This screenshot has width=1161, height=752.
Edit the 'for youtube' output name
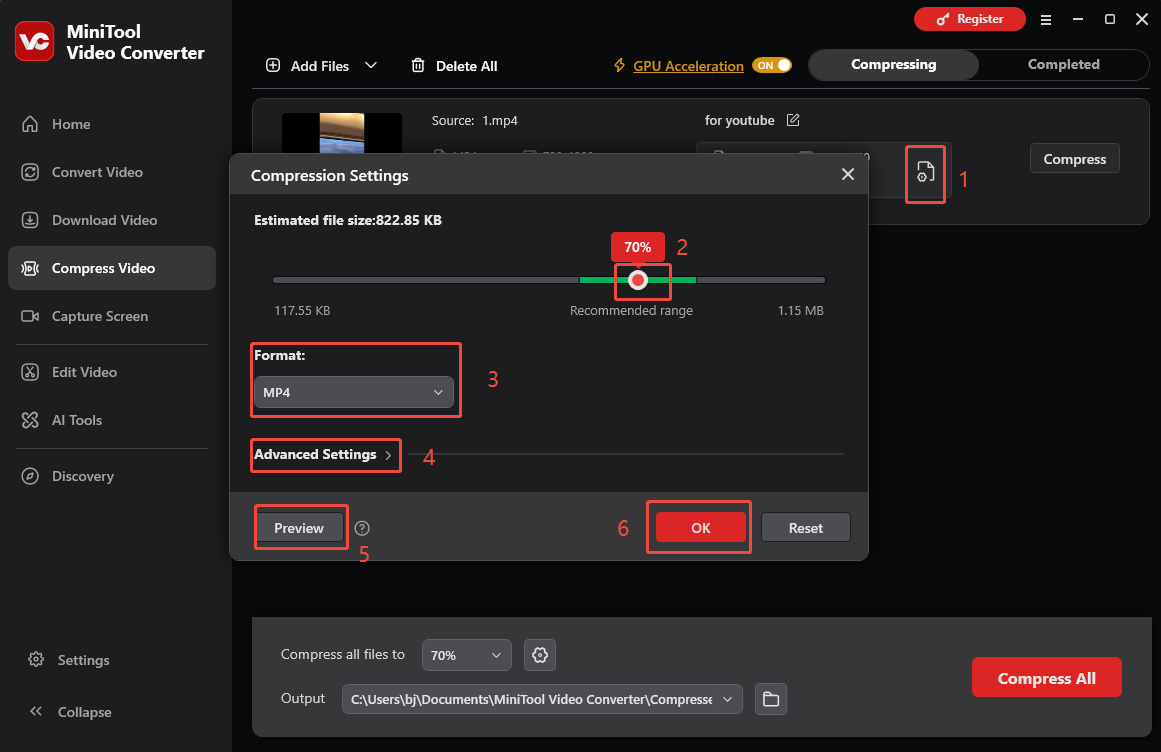793,120
